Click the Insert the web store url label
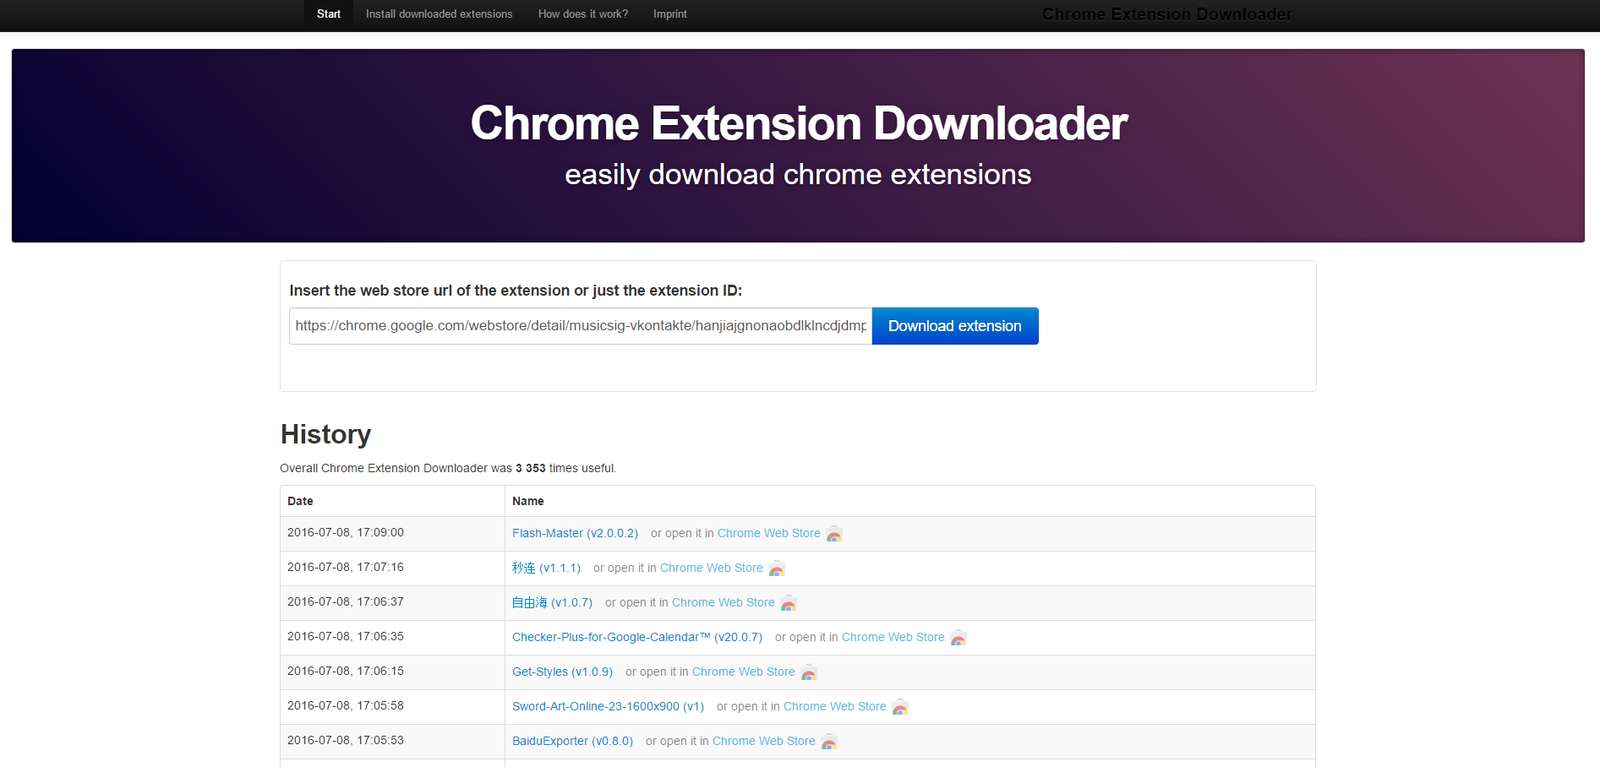1600x767 pixels. click(516, 291)
